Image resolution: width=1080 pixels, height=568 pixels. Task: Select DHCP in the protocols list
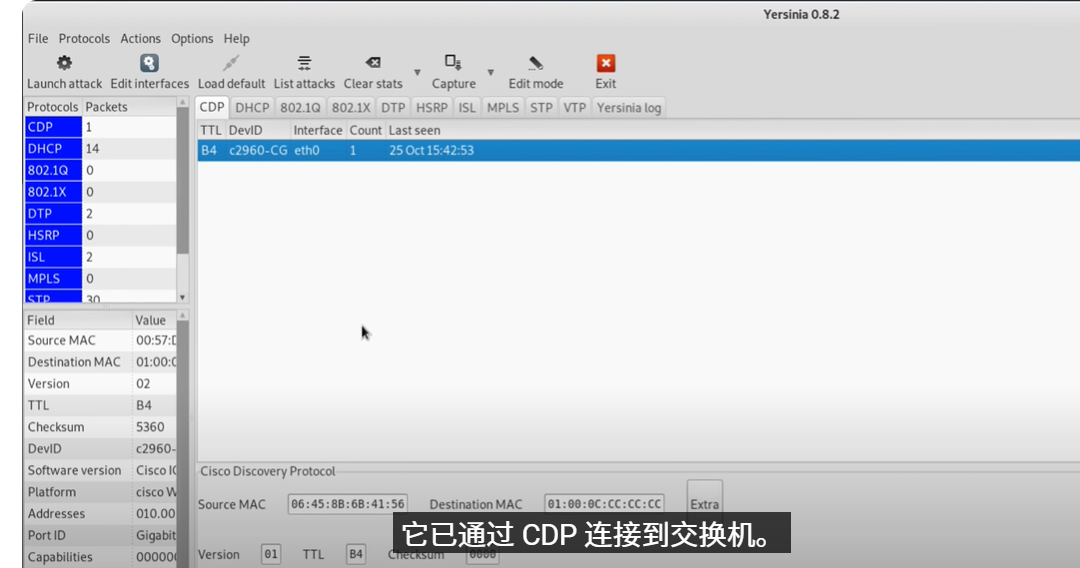(x=101, y=149)
